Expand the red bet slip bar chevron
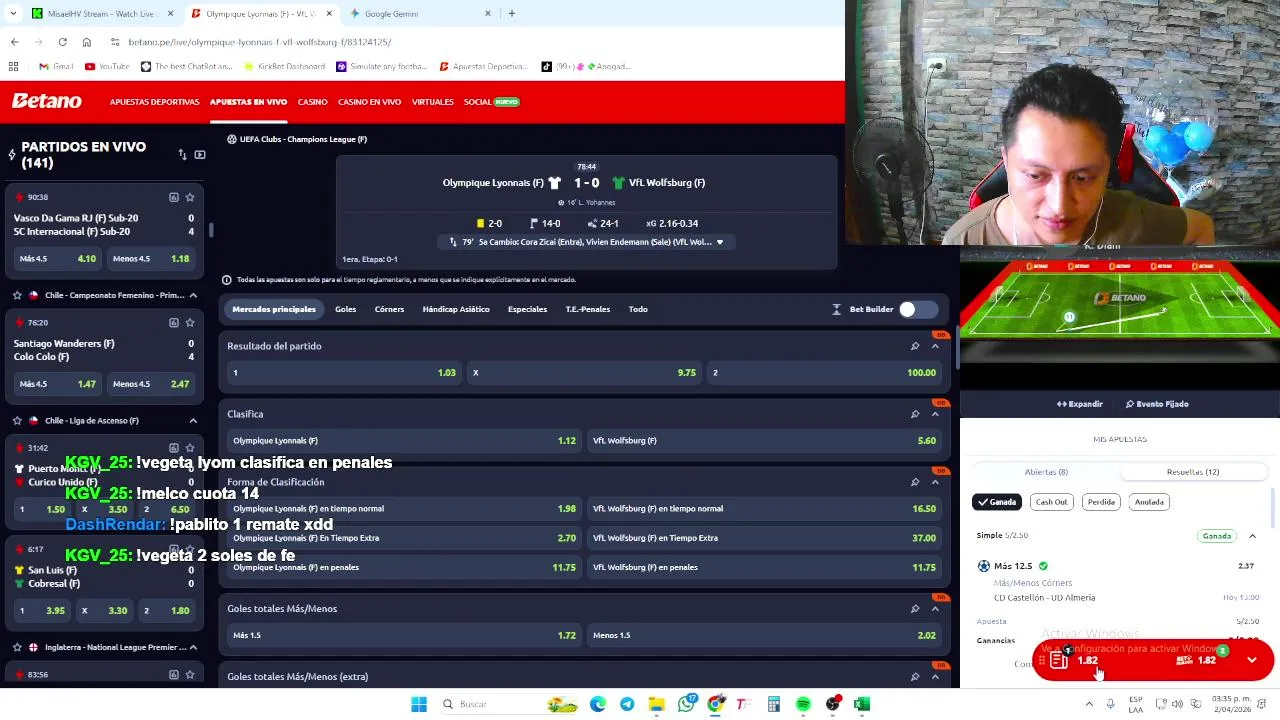 click(1251, 660)
